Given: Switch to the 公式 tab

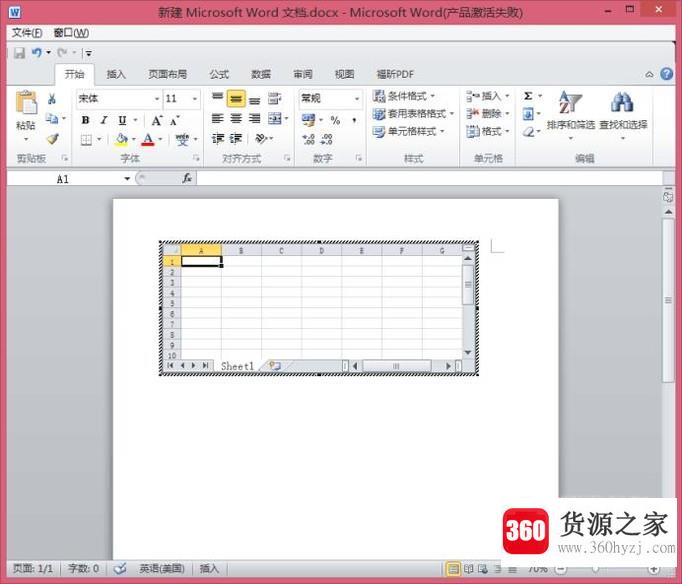Looking at the screenshot, I should [x=219, y=74].
